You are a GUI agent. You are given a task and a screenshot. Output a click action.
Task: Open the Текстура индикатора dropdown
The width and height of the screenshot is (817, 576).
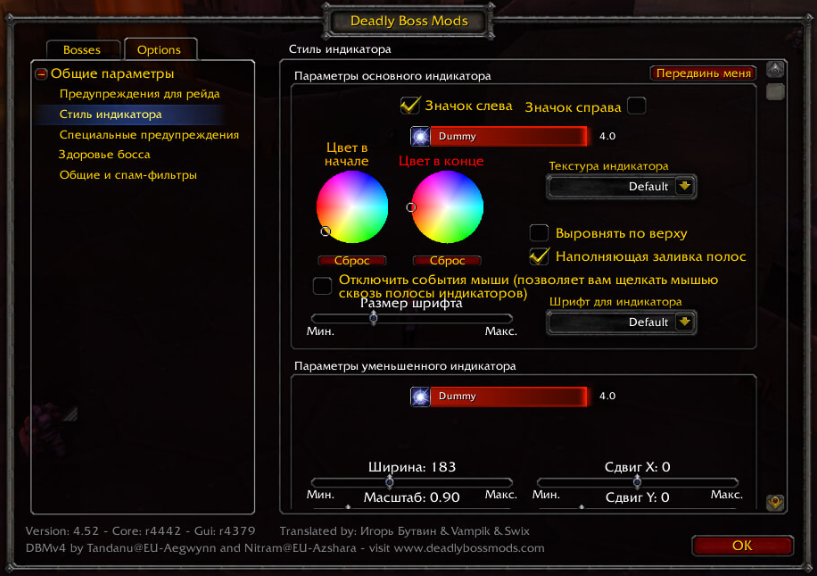(x=685, y=186)
